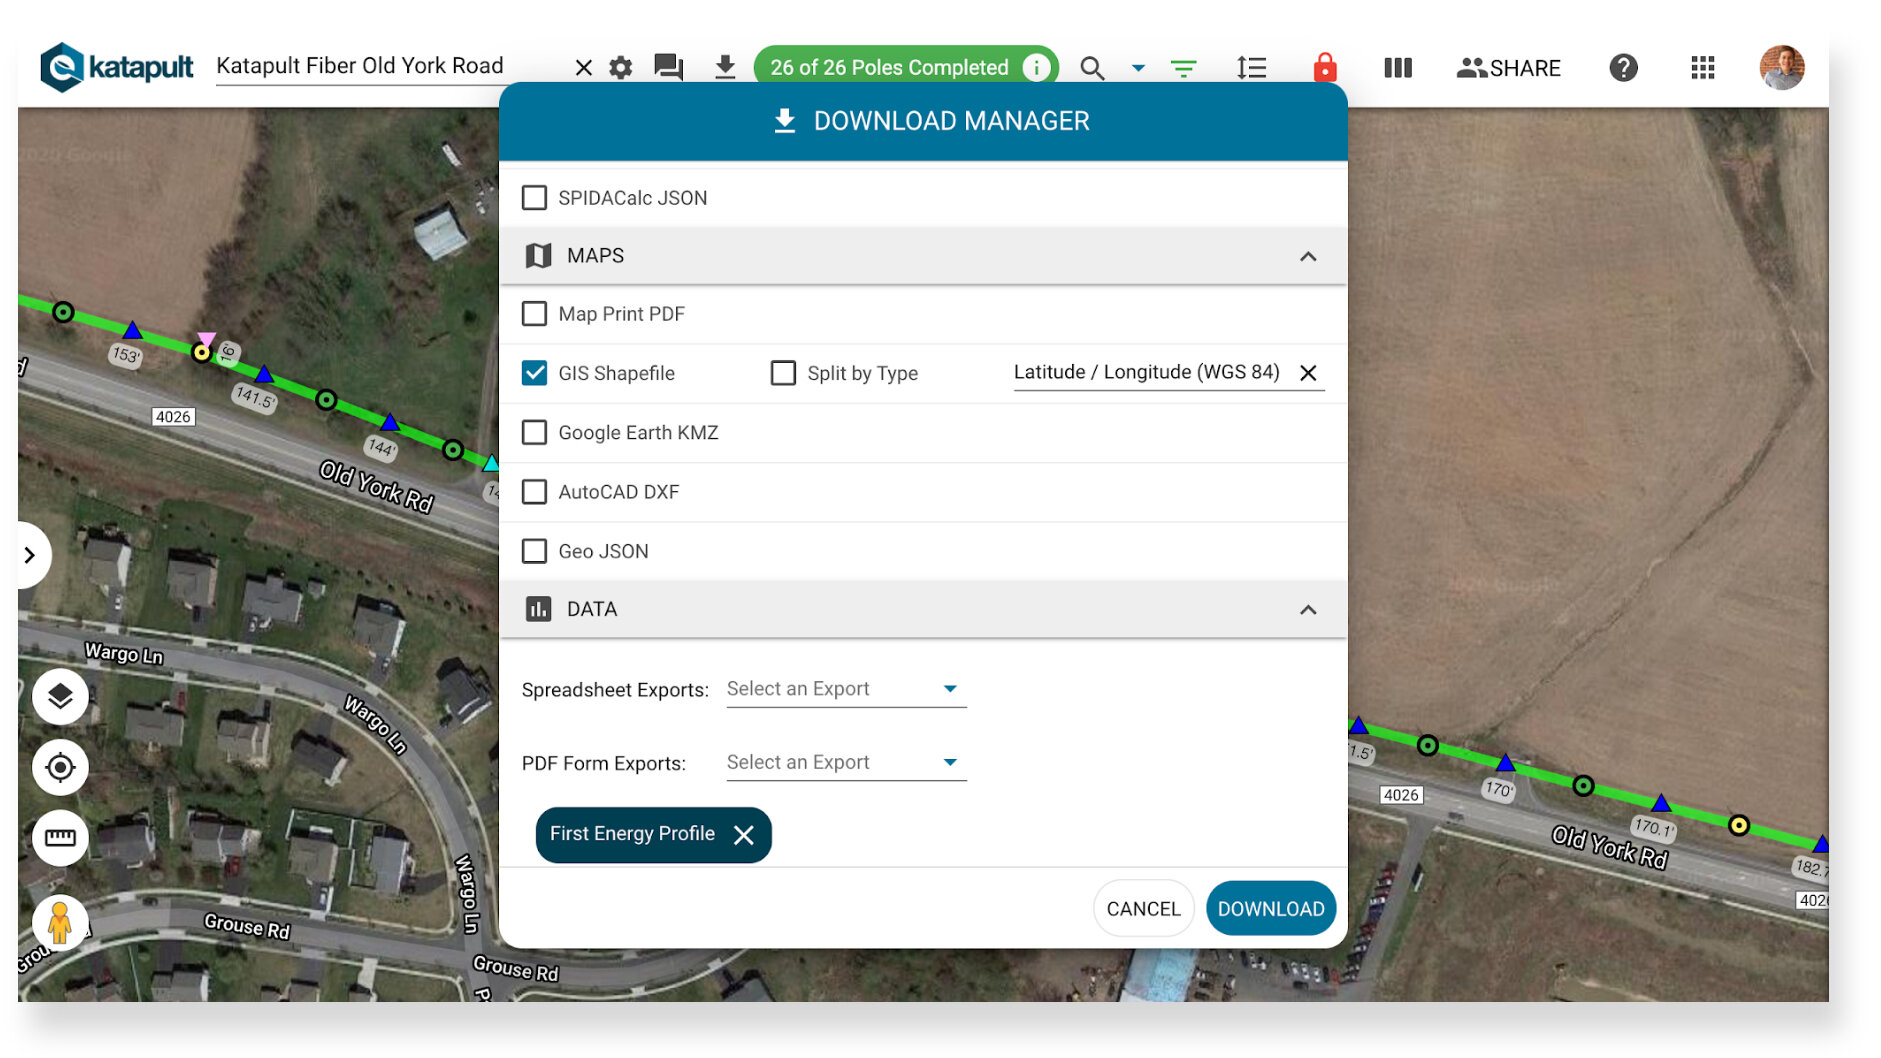Check the Geo JSON option

pyautogui.click(x=535, y=551)
